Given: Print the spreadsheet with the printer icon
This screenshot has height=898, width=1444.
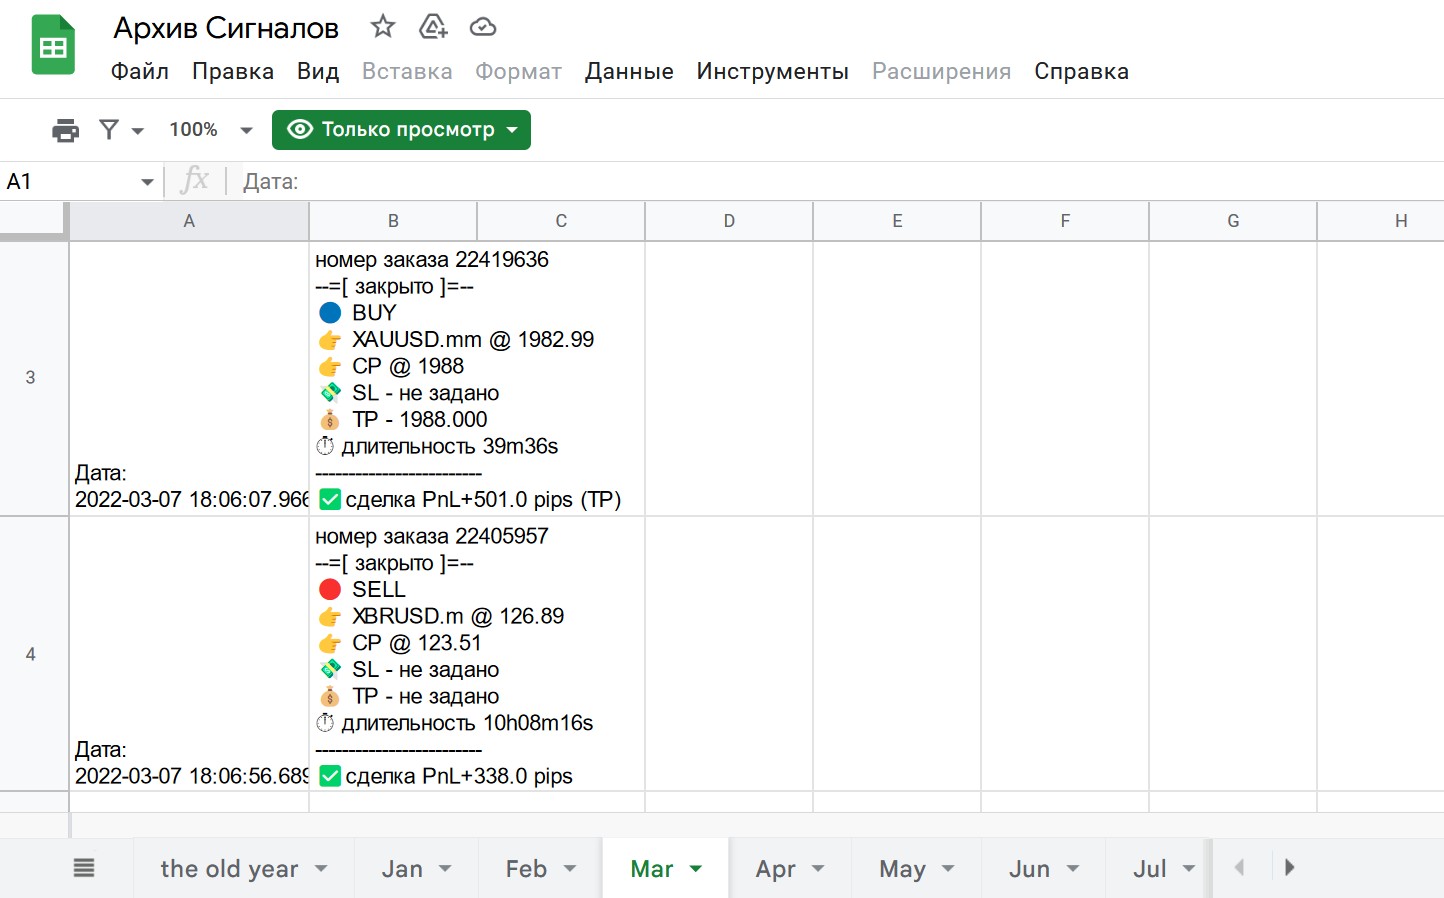Looking at the screenshot, I should click(x=65, y=130).
